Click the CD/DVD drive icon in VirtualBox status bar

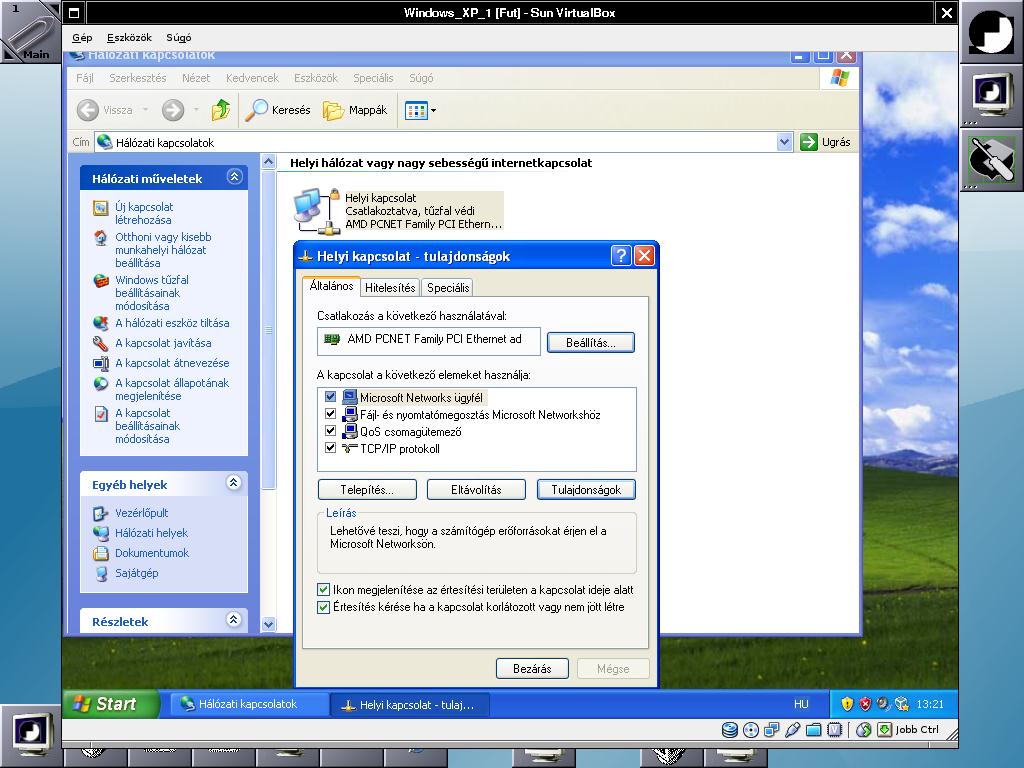coord(751,729)
